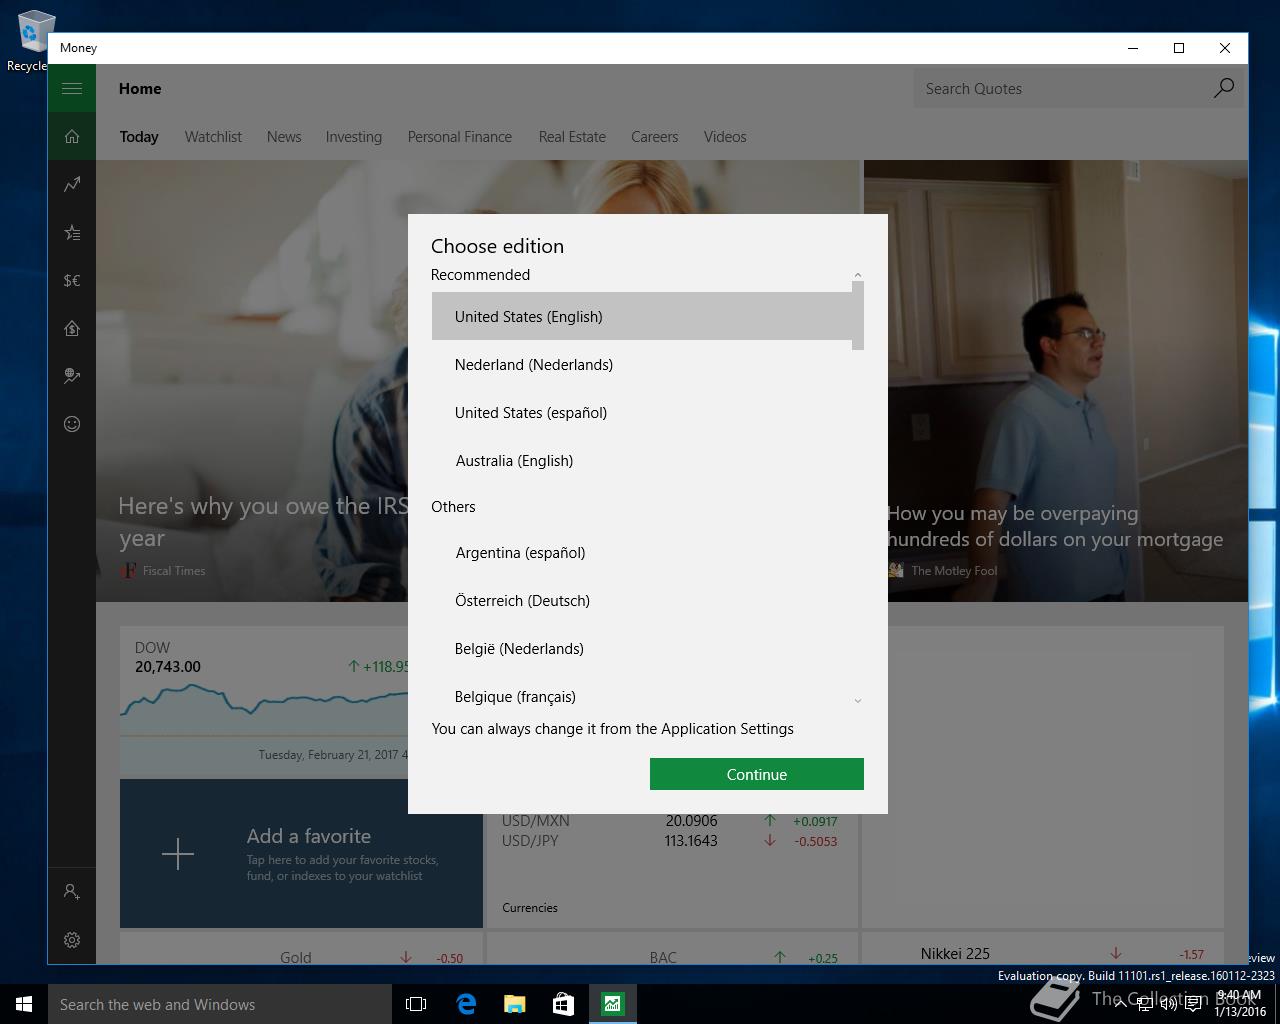This screenshot has height=1024, width=1280.
Task: Open the action center notification icon
Action: [1193, 1004]
